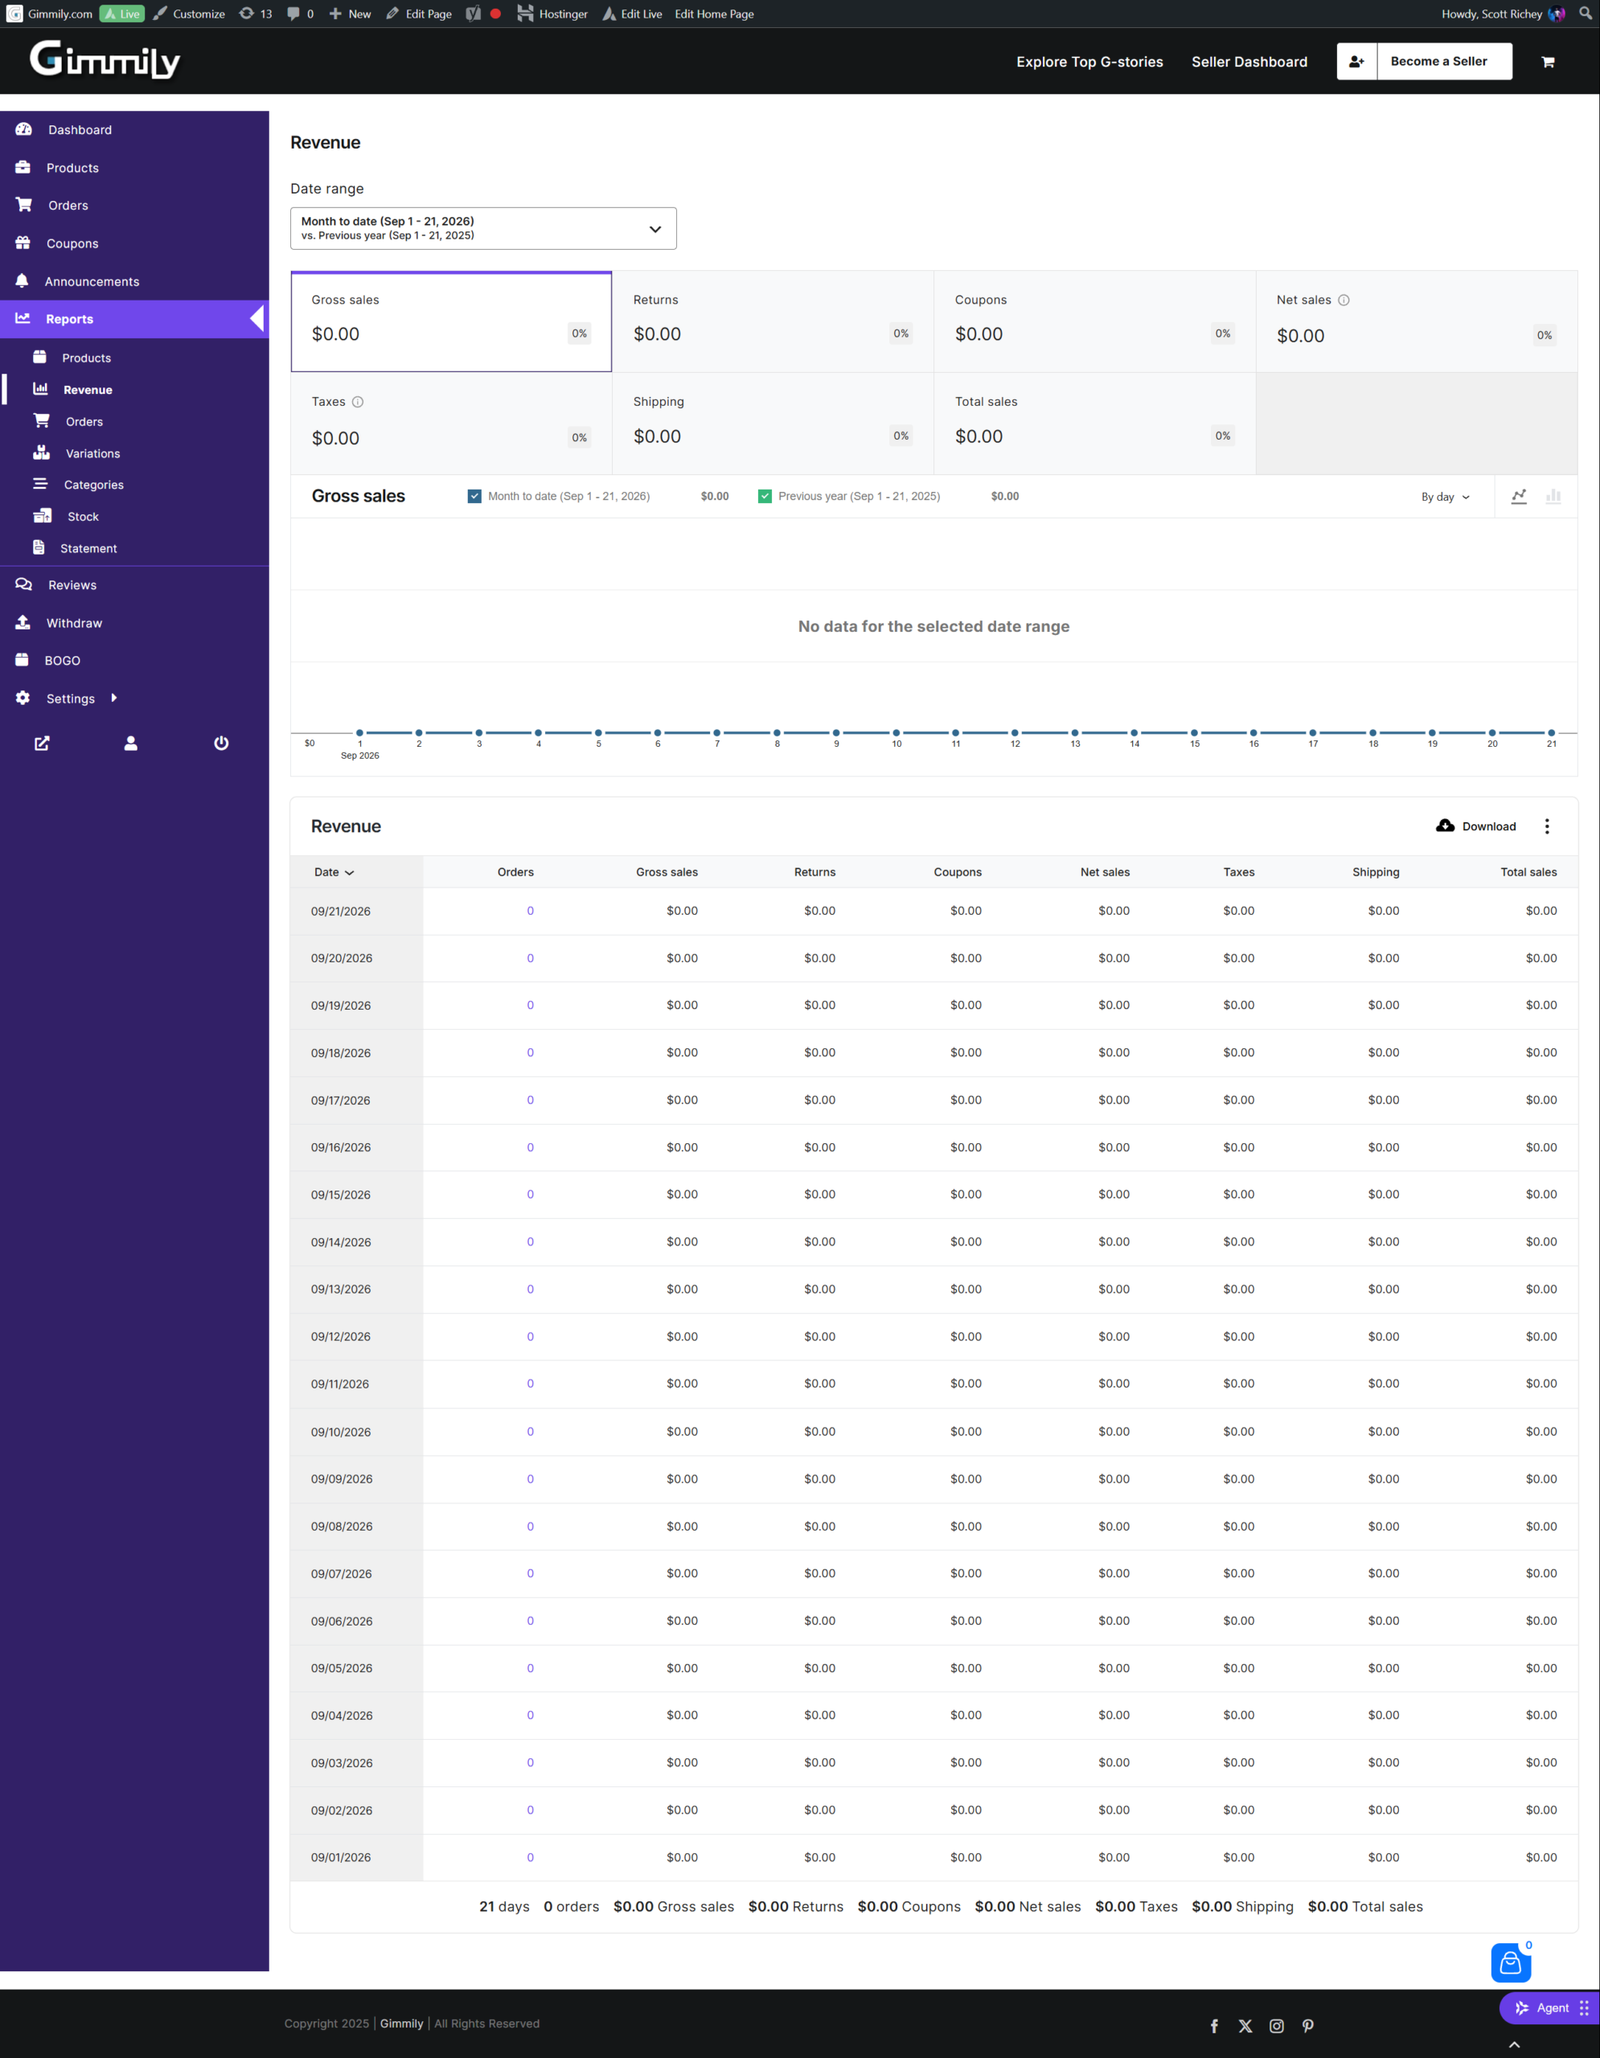
Task: Open Coupons in the sidebar
Action: point(72,243)
